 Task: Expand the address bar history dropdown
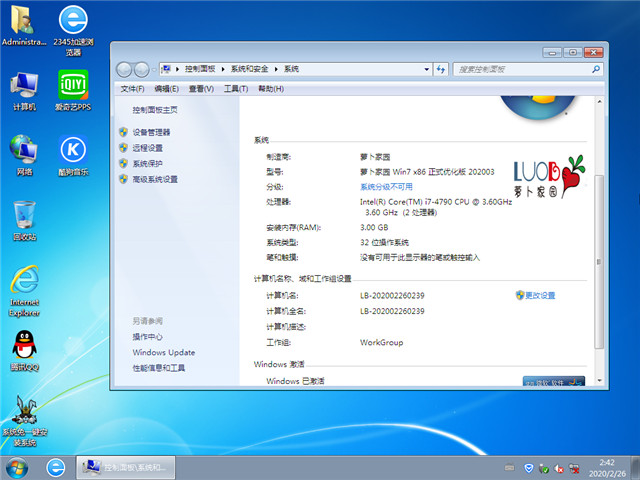(x=427, y=69)
